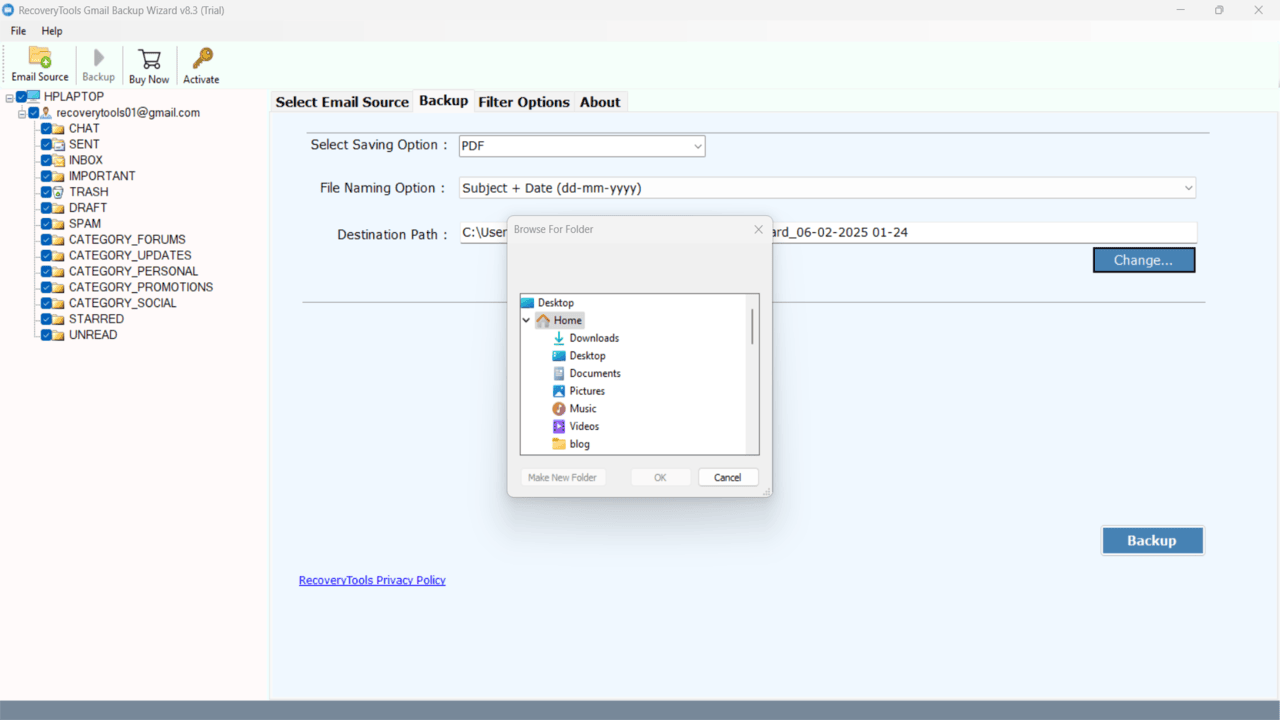1280x720 pixels.
Task: Click OK in Browse For Folder dialog
Action: [x=660, y=477]
